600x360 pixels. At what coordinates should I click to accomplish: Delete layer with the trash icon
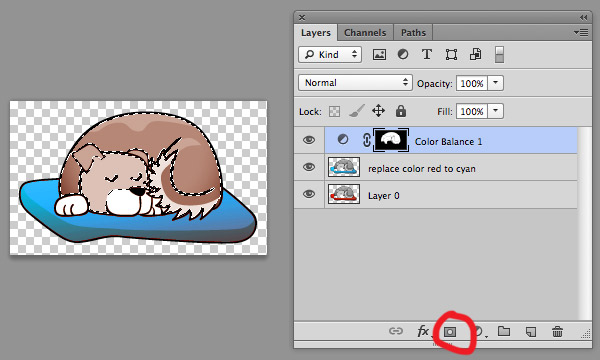(x=558, y=331)
